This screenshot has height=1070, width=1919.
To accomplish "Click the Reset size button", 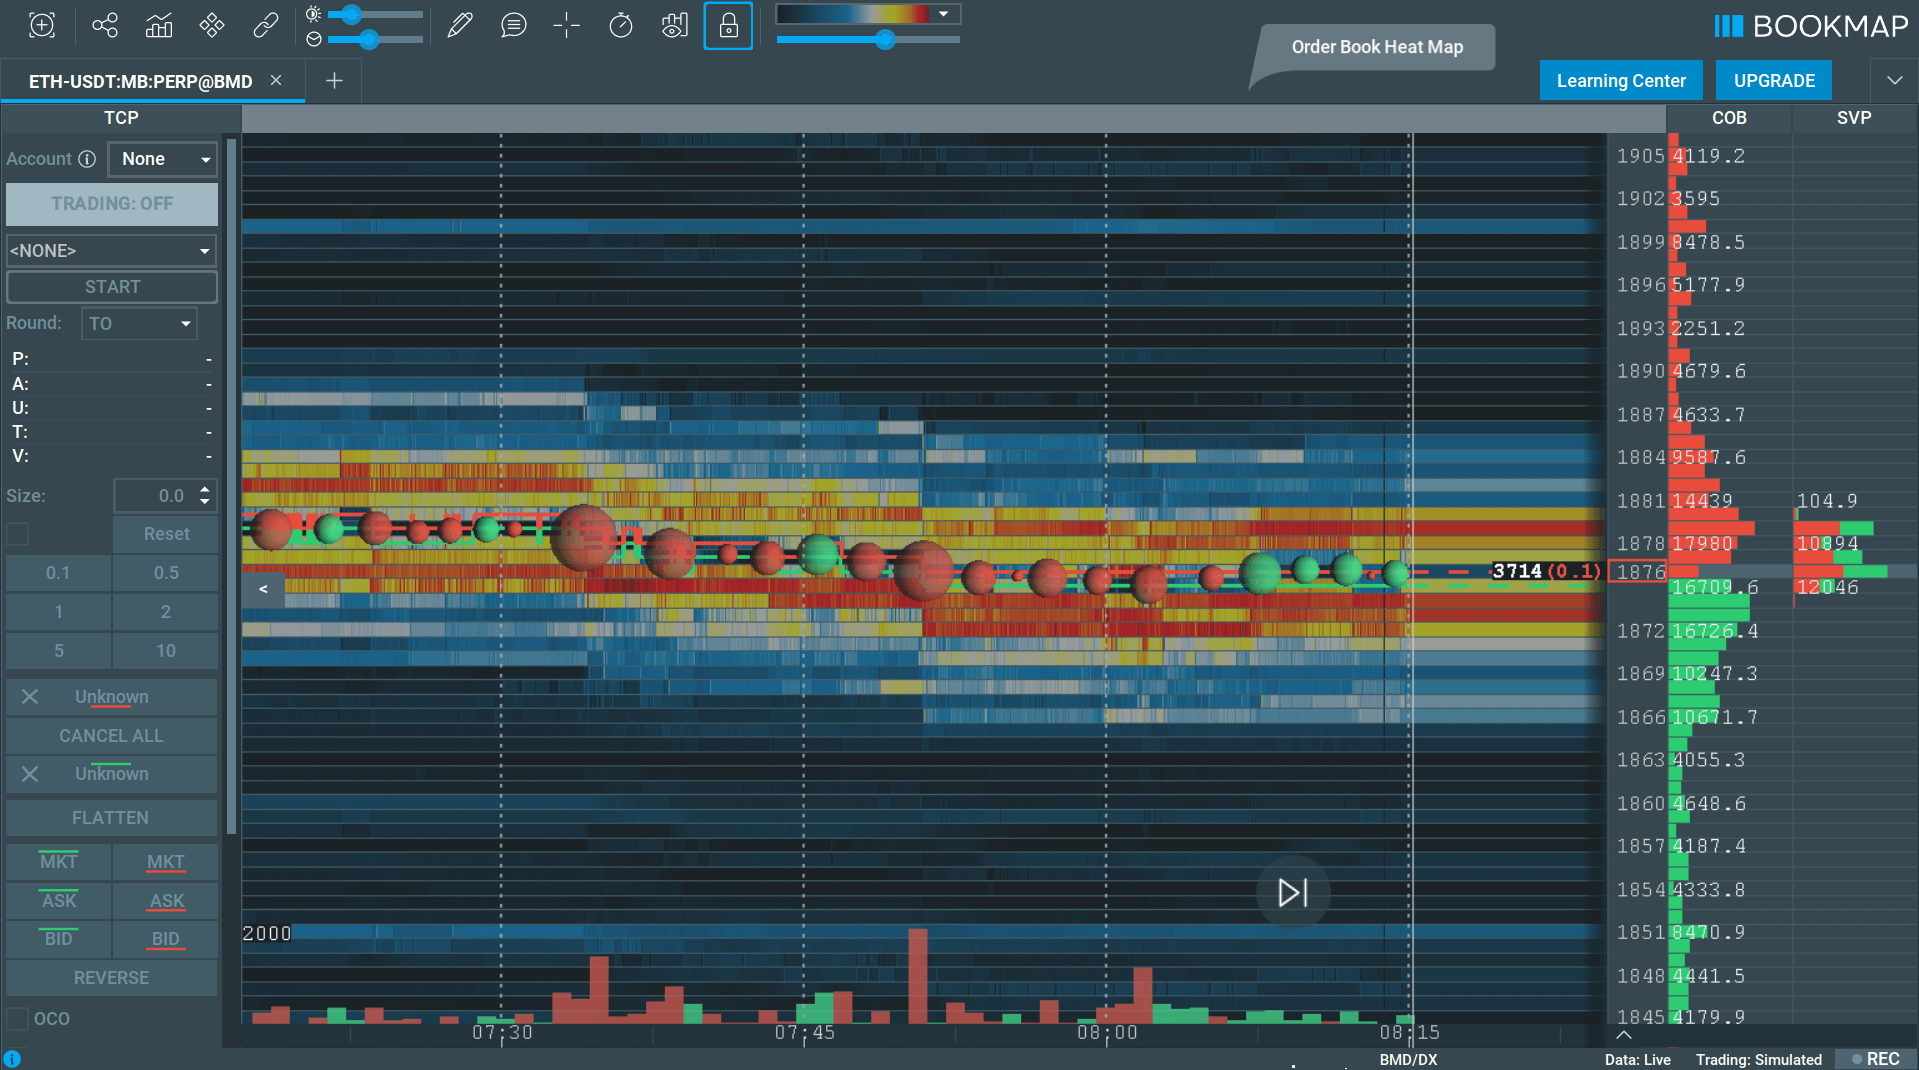I will [x=165, y=534].
